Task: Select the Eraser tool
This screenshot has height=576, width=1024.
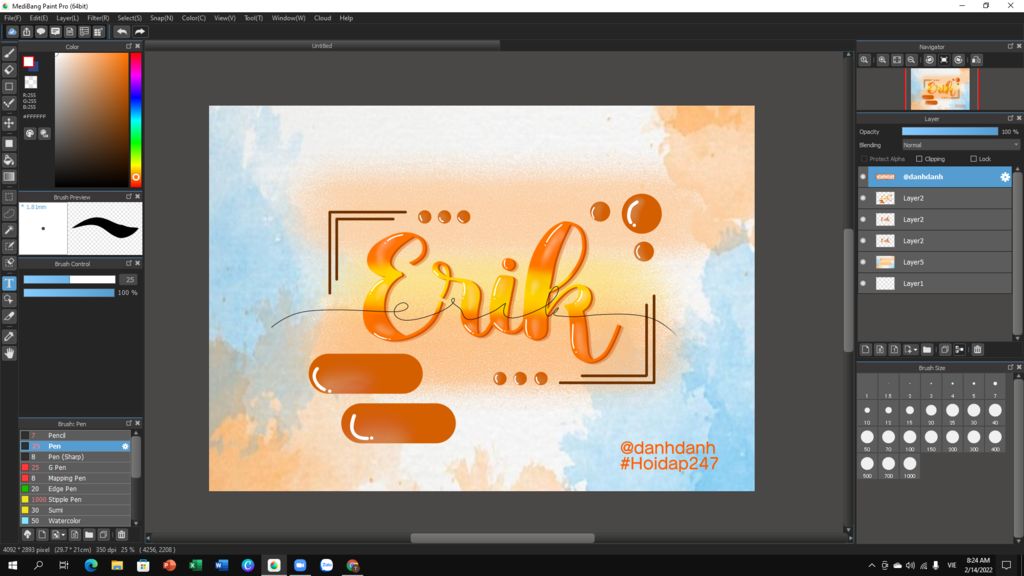Action: (9, 70)
